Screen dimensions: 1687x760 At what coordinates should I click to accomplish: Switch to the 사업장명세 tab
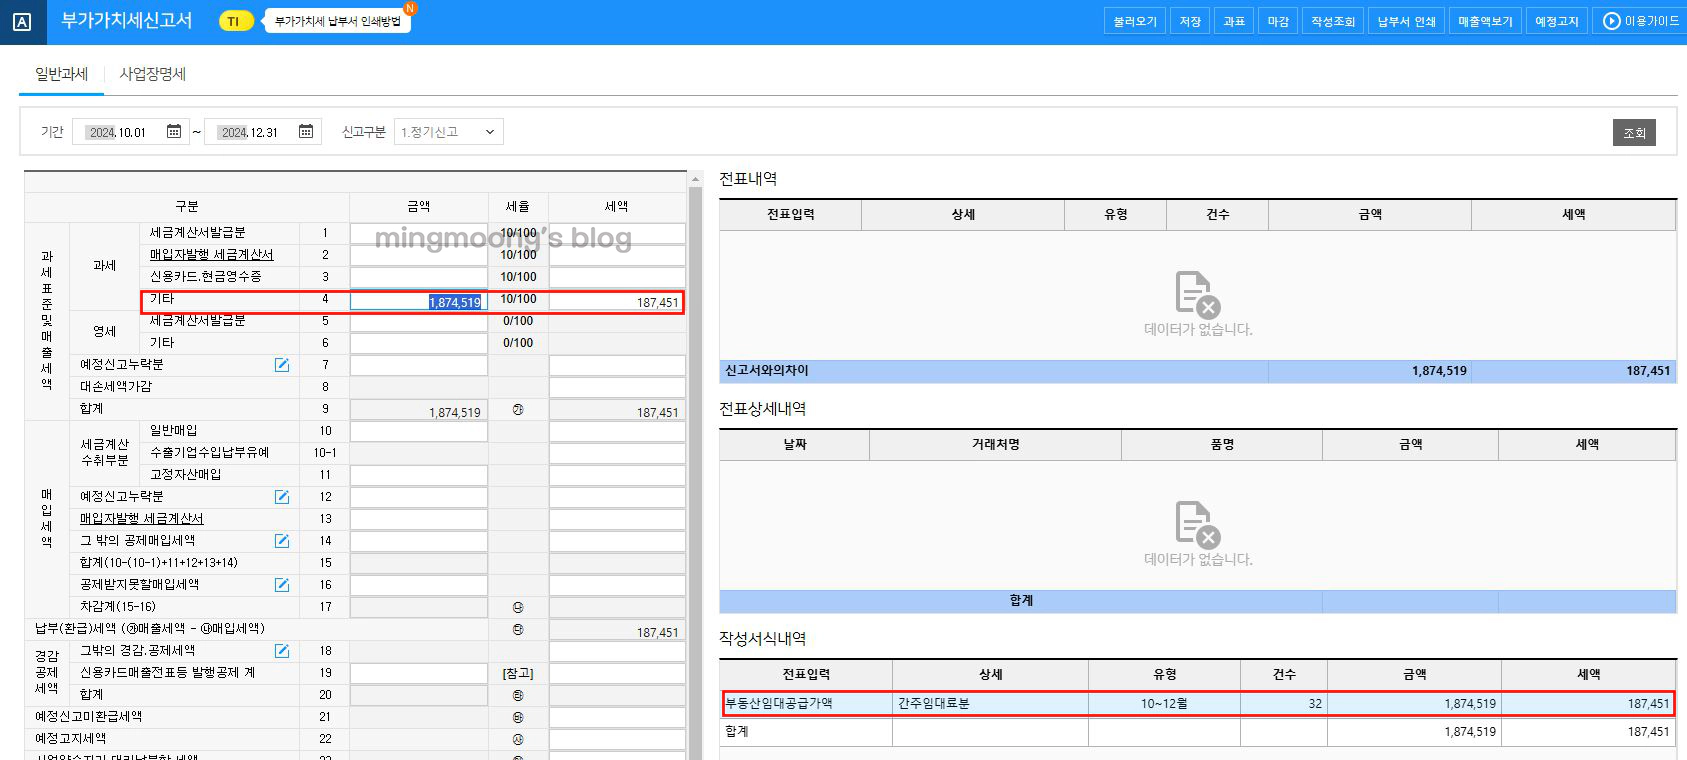(153, 74)
